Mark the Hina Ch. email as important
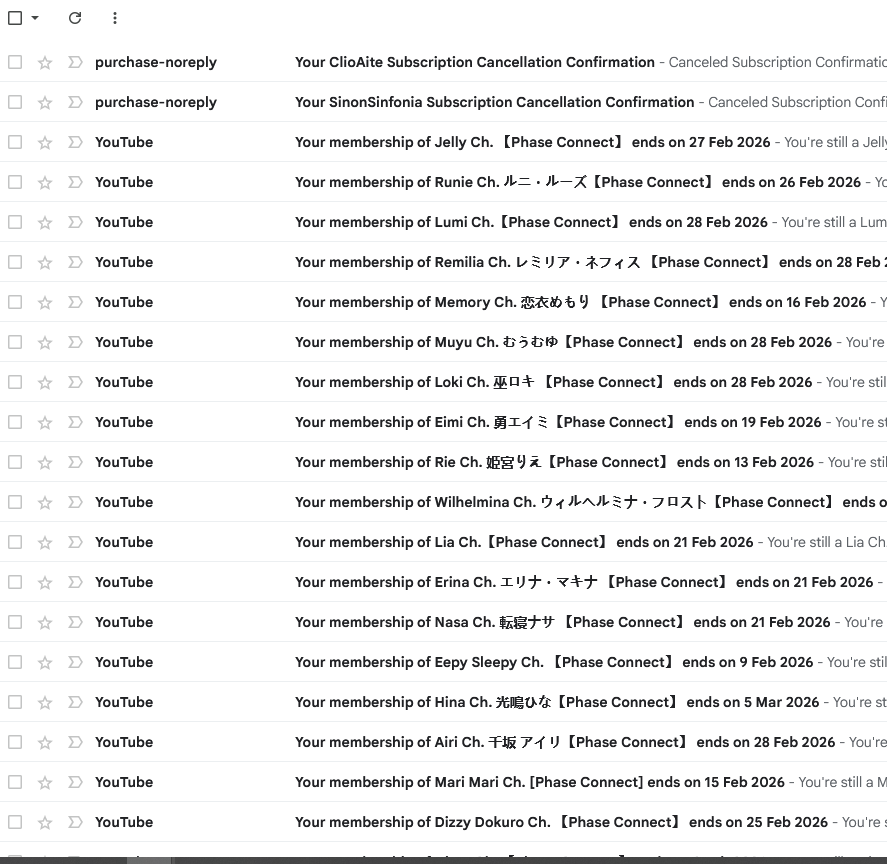The image size is (887, 864). (75, 702)
